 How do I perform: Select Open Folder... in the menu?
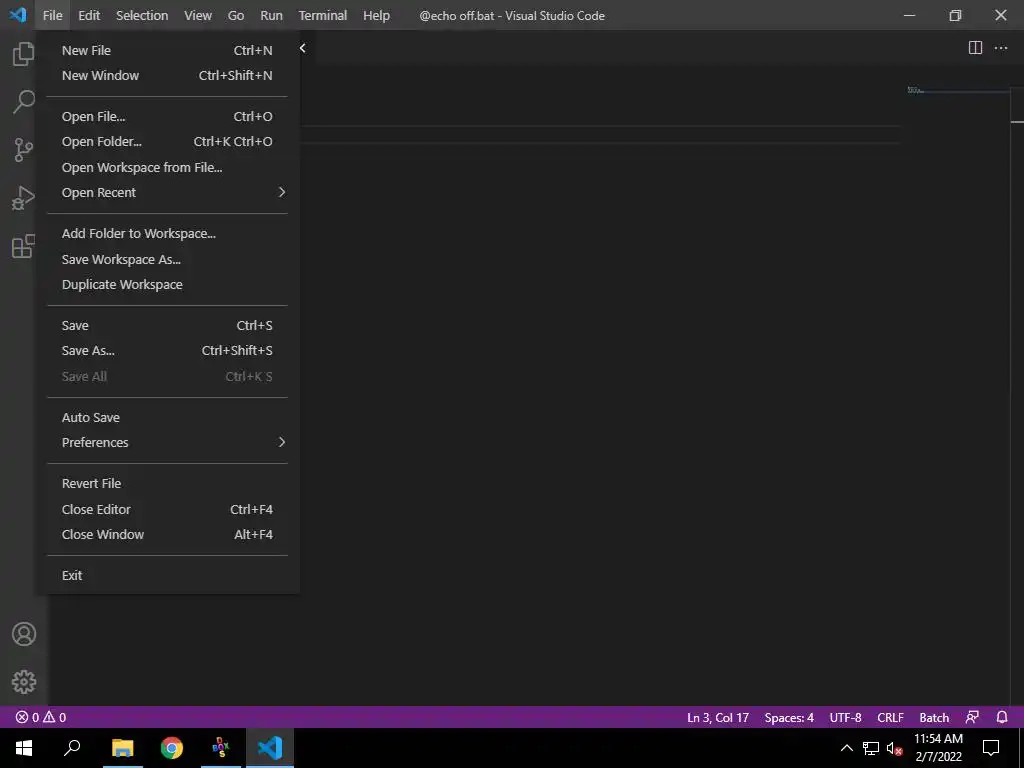click(x=167, y=142)
